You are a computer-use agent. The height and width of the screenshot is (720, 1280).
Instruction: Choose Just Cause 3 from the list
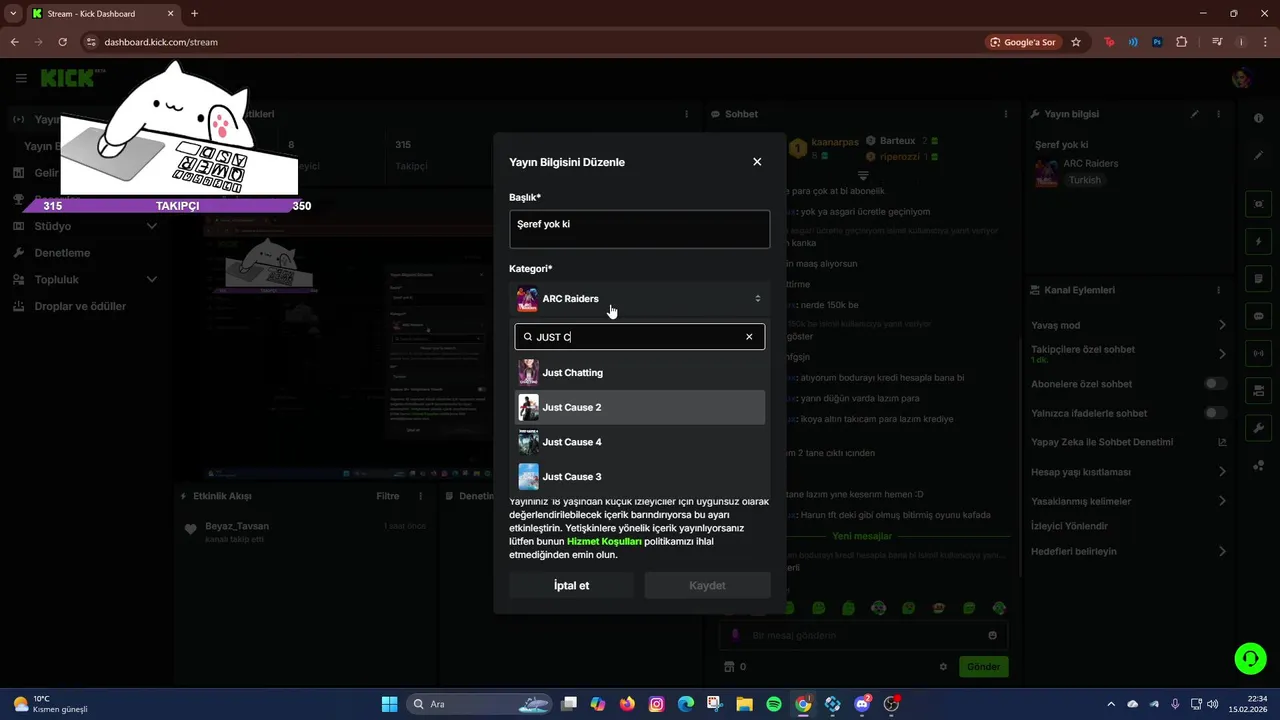tap(639, 477)
